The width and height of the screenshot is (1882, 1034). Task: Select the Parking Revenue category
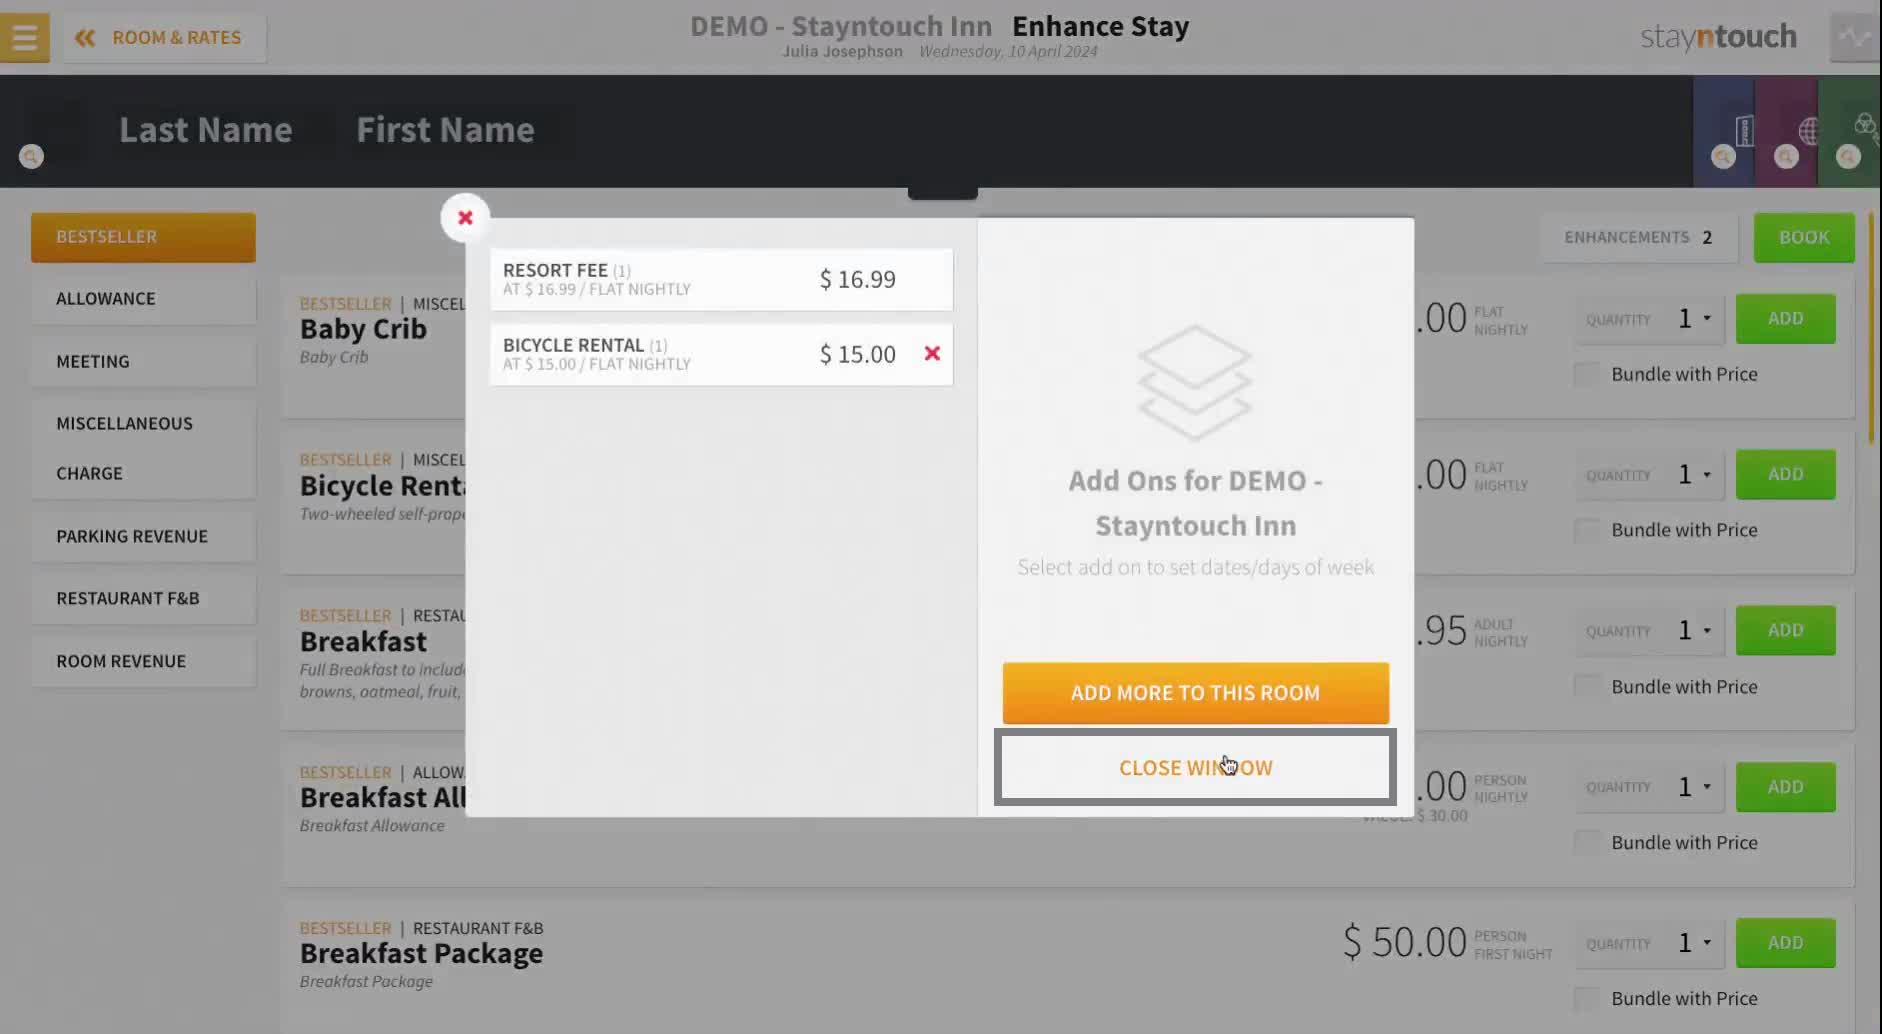click(143, 536)
